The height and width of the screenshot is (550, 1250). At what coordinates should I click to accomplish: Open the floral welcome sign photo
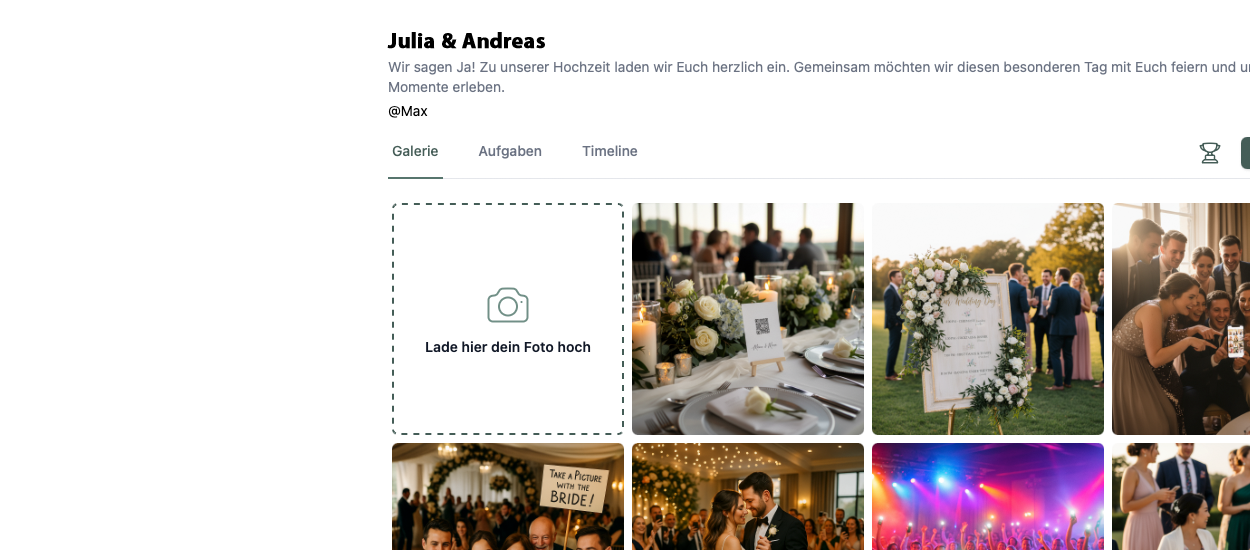point(988,319)
